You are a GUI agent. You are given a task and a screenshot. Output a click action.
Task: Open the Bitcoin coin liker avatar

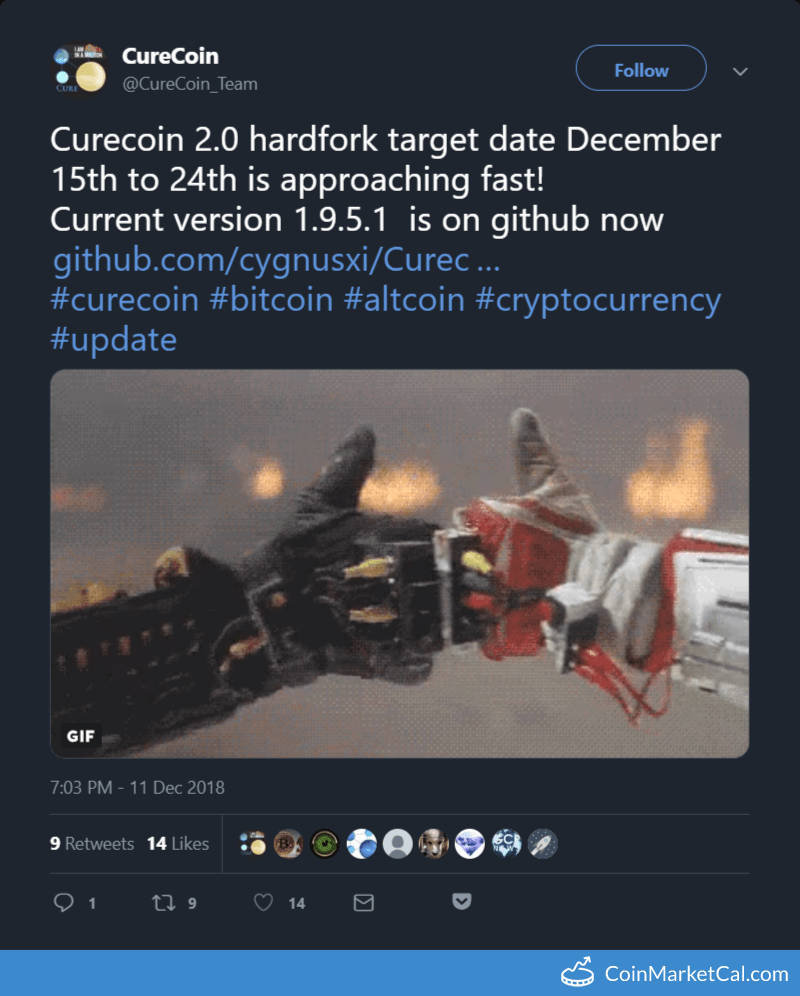click(288, 844)
